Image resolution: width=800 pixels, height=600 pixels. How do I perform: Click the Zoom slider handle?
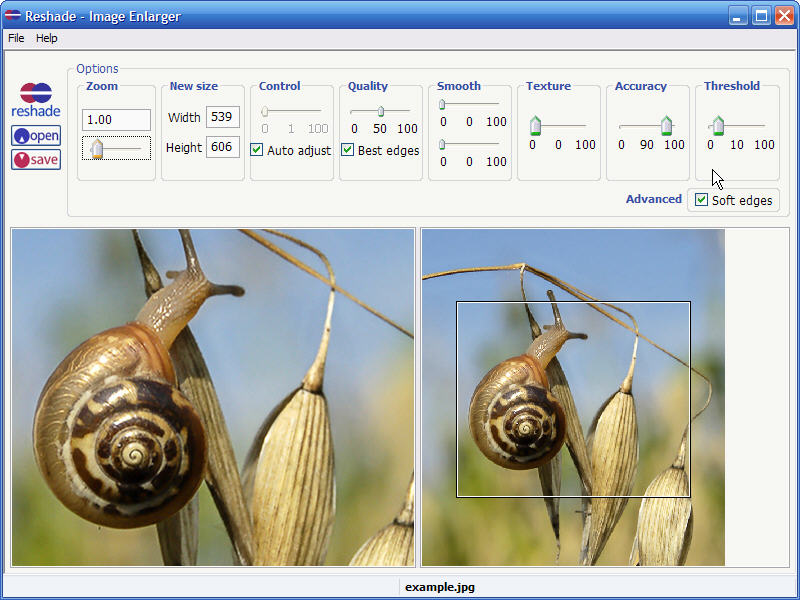tap(97, 149)
